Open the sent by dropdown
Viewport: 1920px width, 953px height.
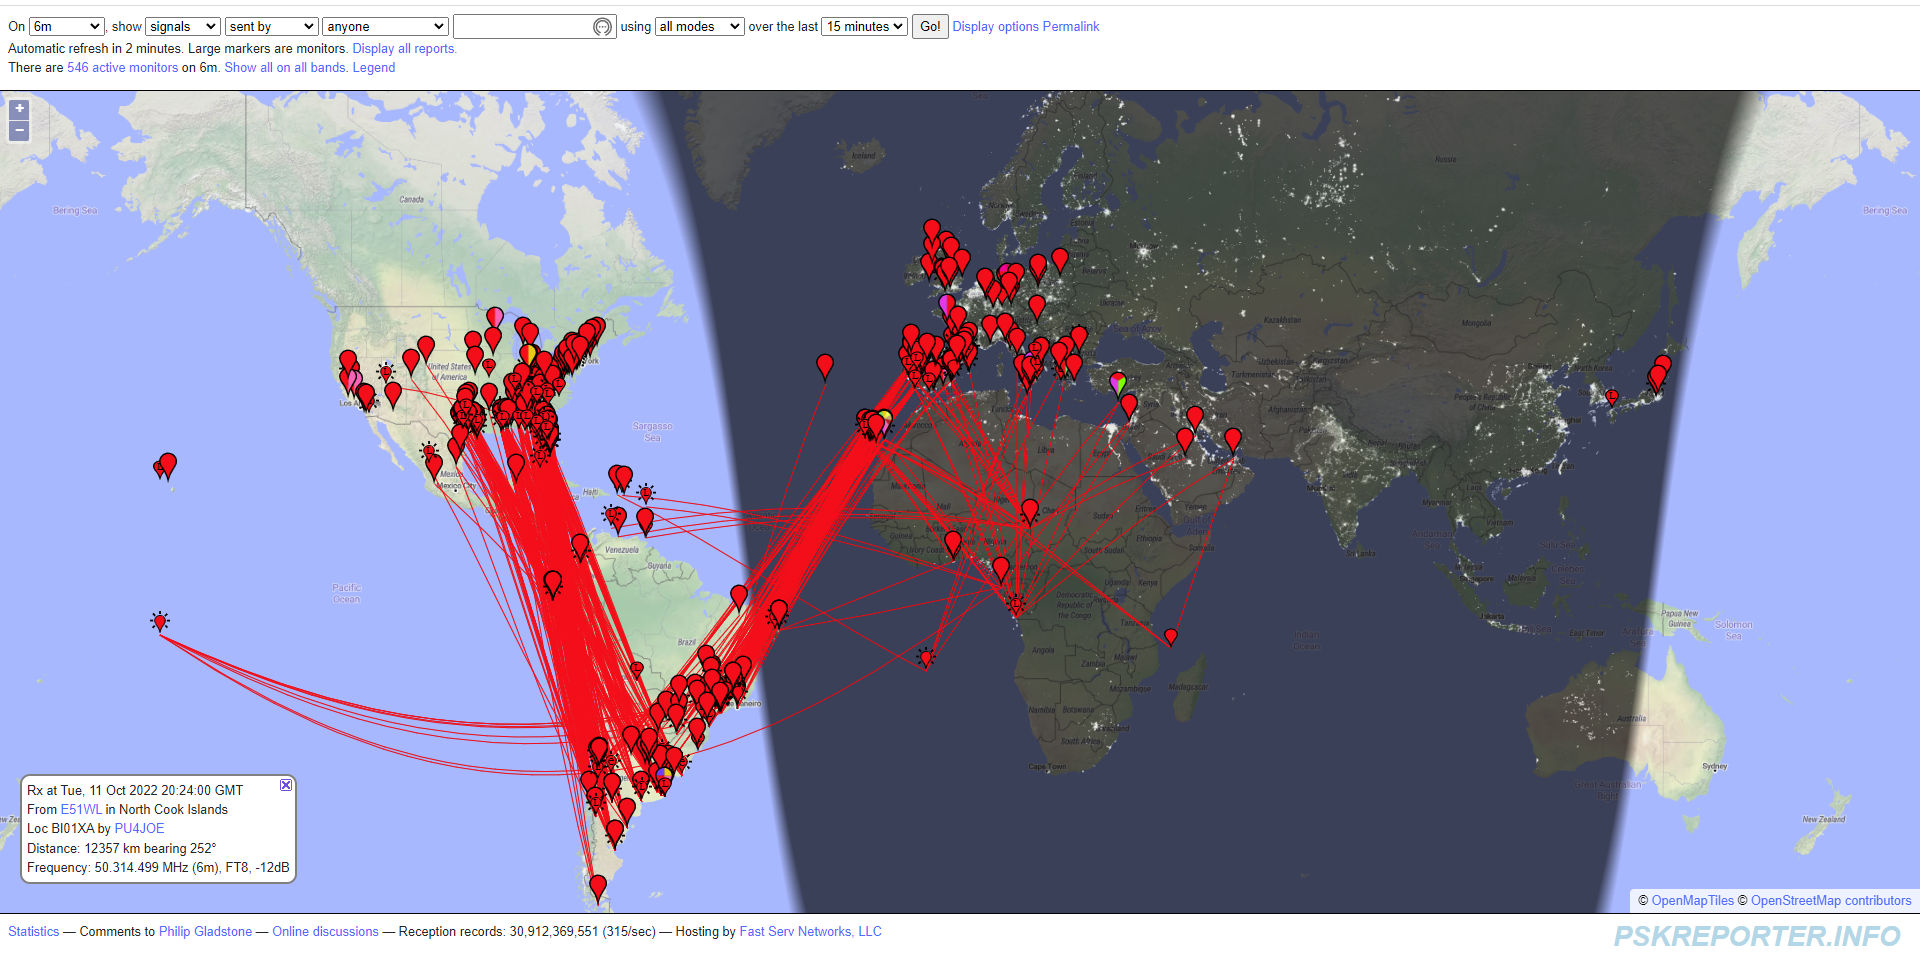271,27
